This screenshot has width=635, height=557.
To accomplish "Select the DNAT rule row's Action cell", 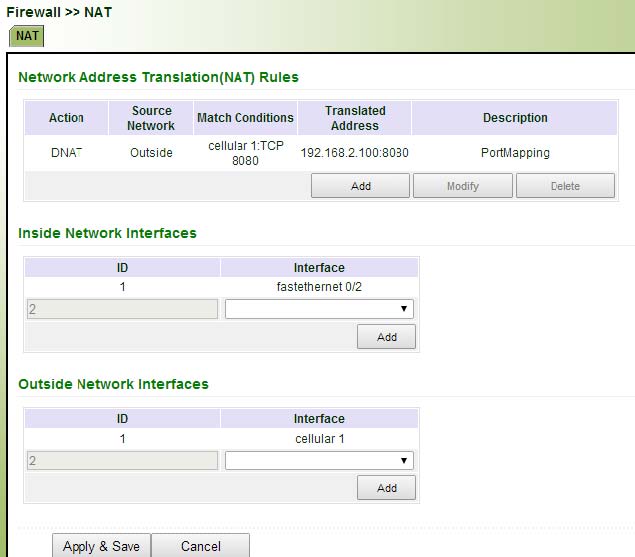I will (x=66, y=153).
